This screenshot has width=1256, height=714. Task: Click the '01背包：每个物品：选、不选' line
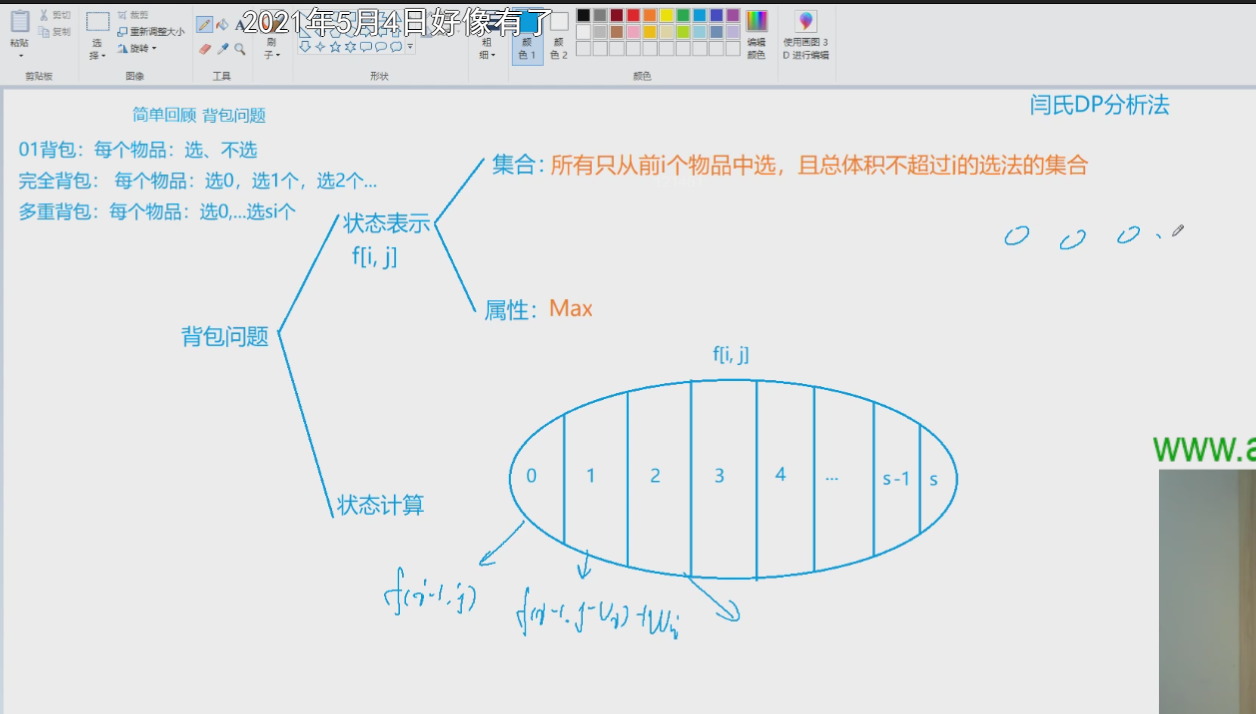[x=138, y=150]
